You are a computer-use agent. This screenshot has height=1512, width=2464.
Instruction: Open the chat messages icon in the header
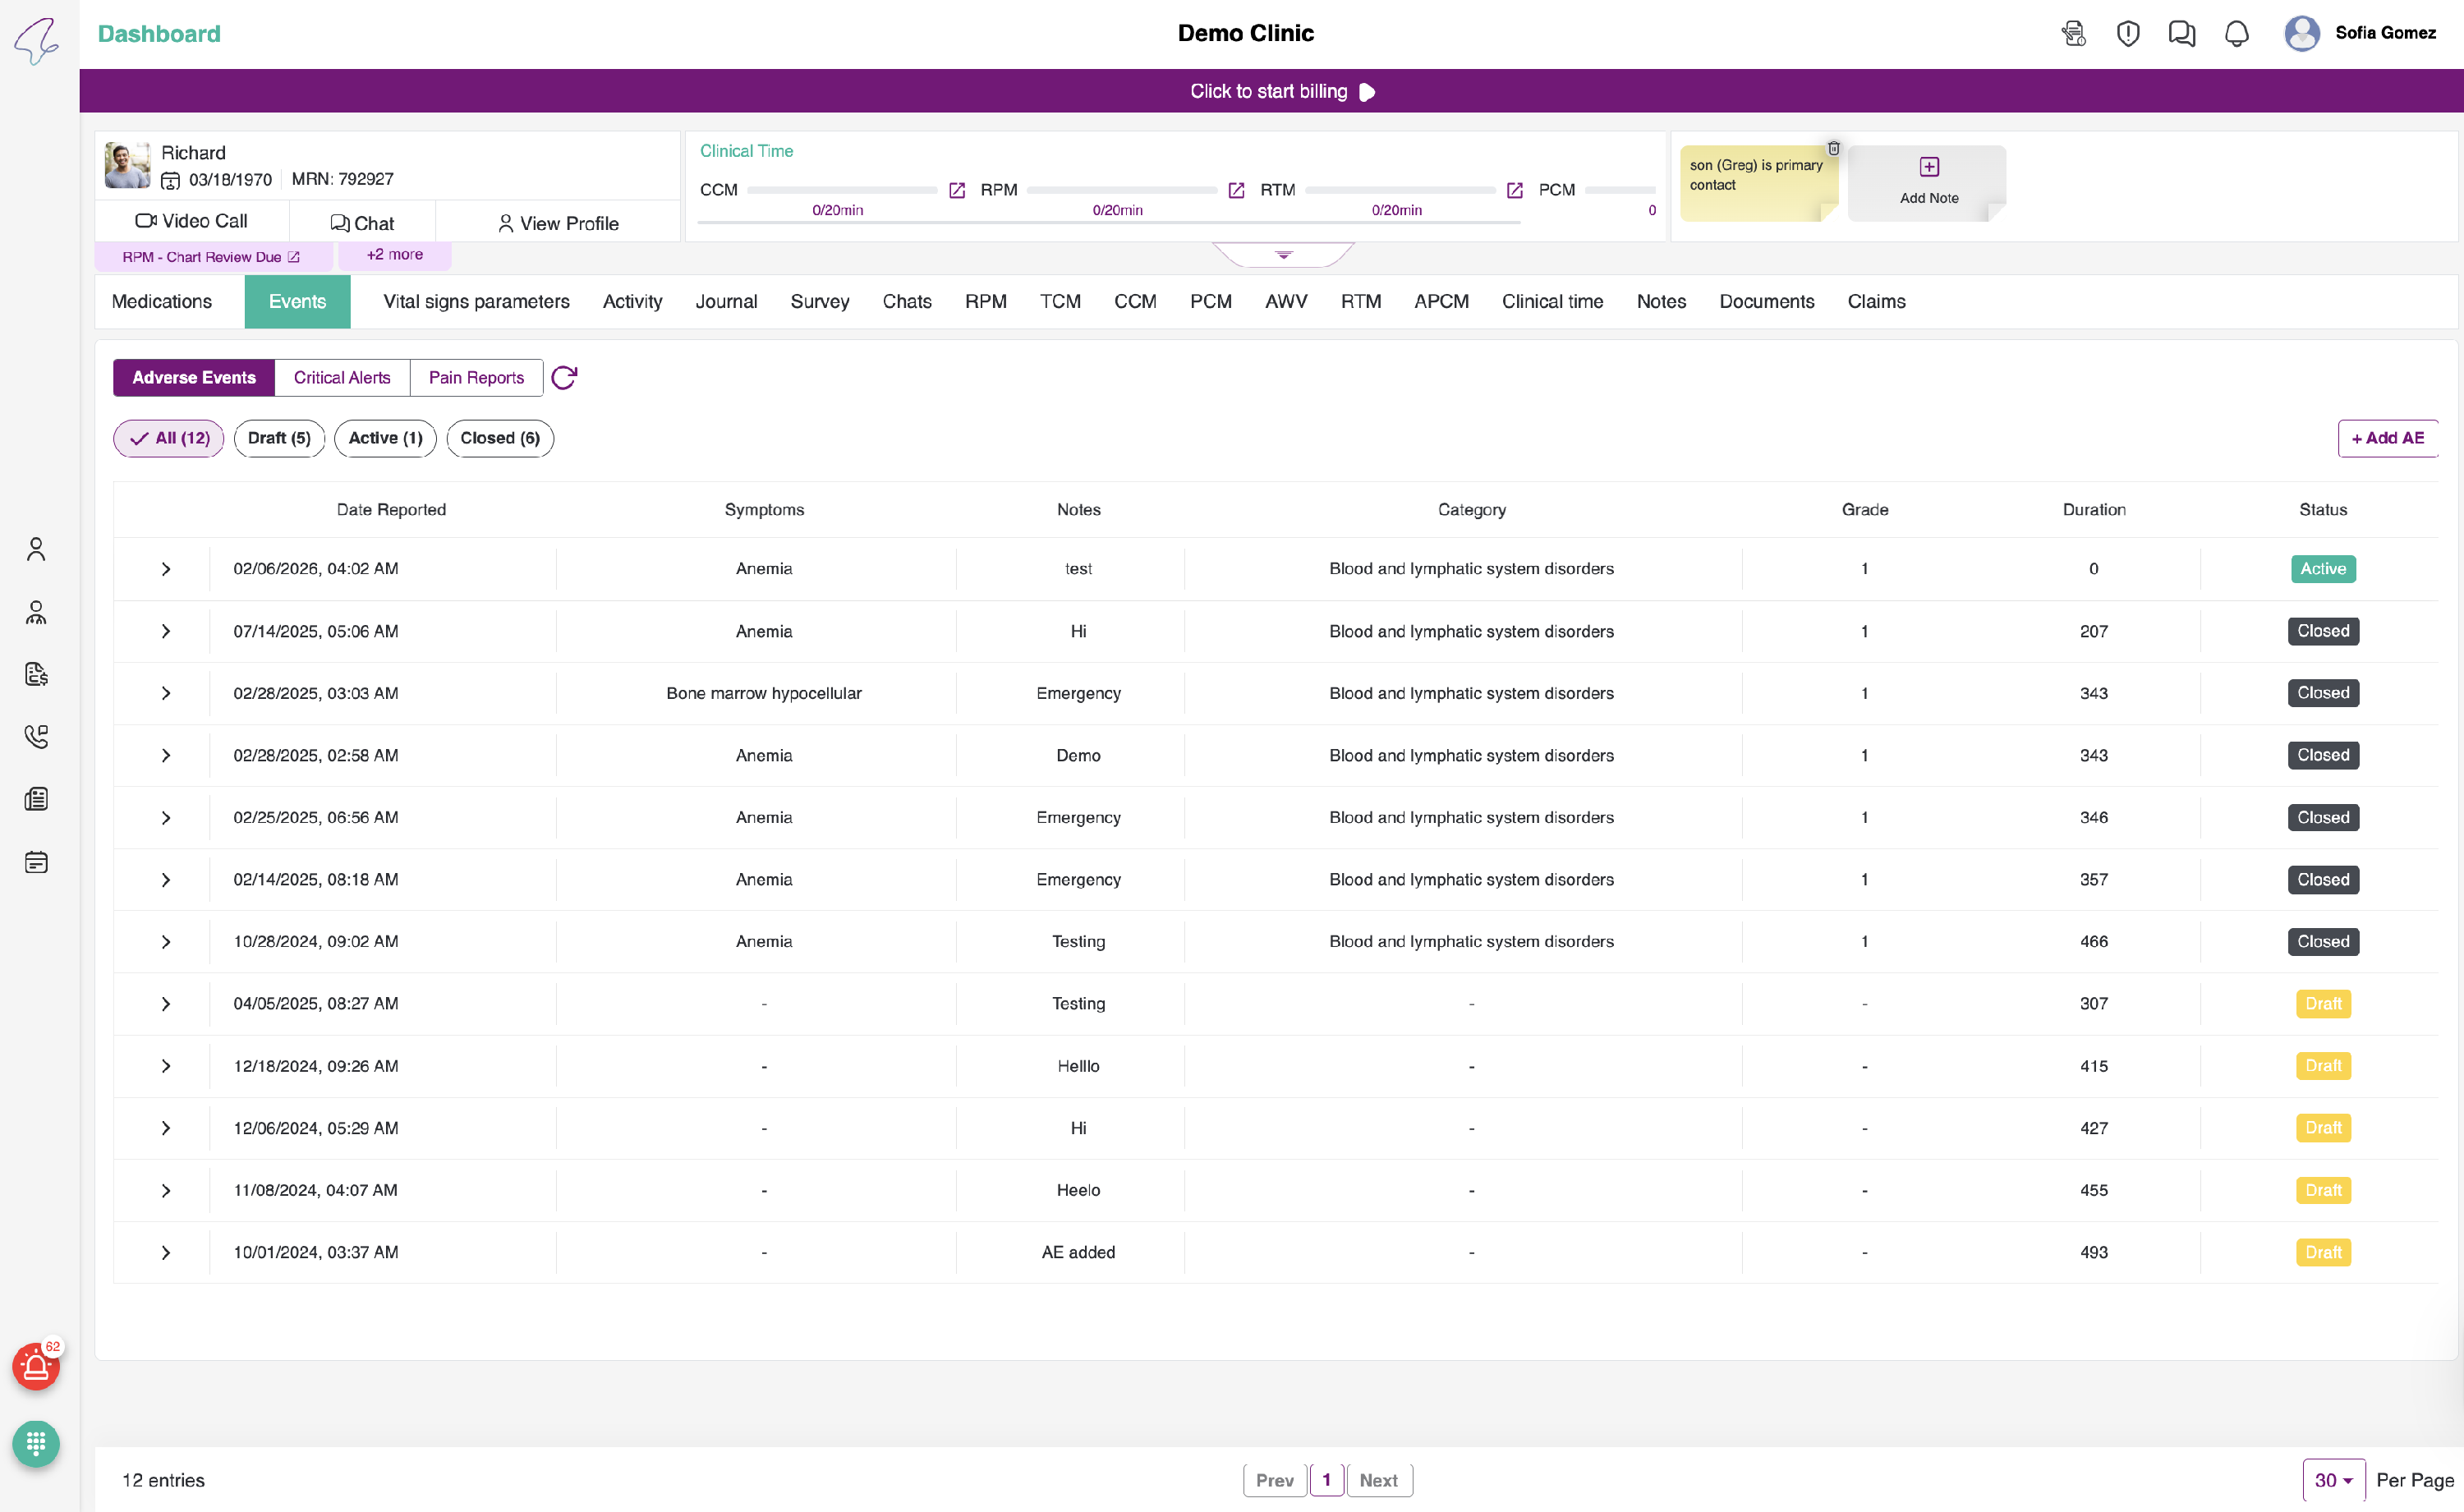pos(2181,34)
